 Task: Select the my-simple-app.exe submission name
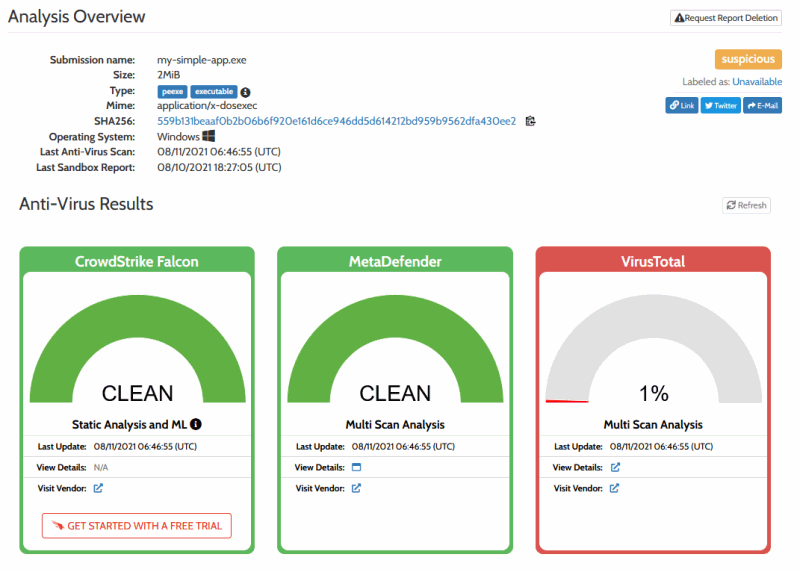click(x=202, y=60)
